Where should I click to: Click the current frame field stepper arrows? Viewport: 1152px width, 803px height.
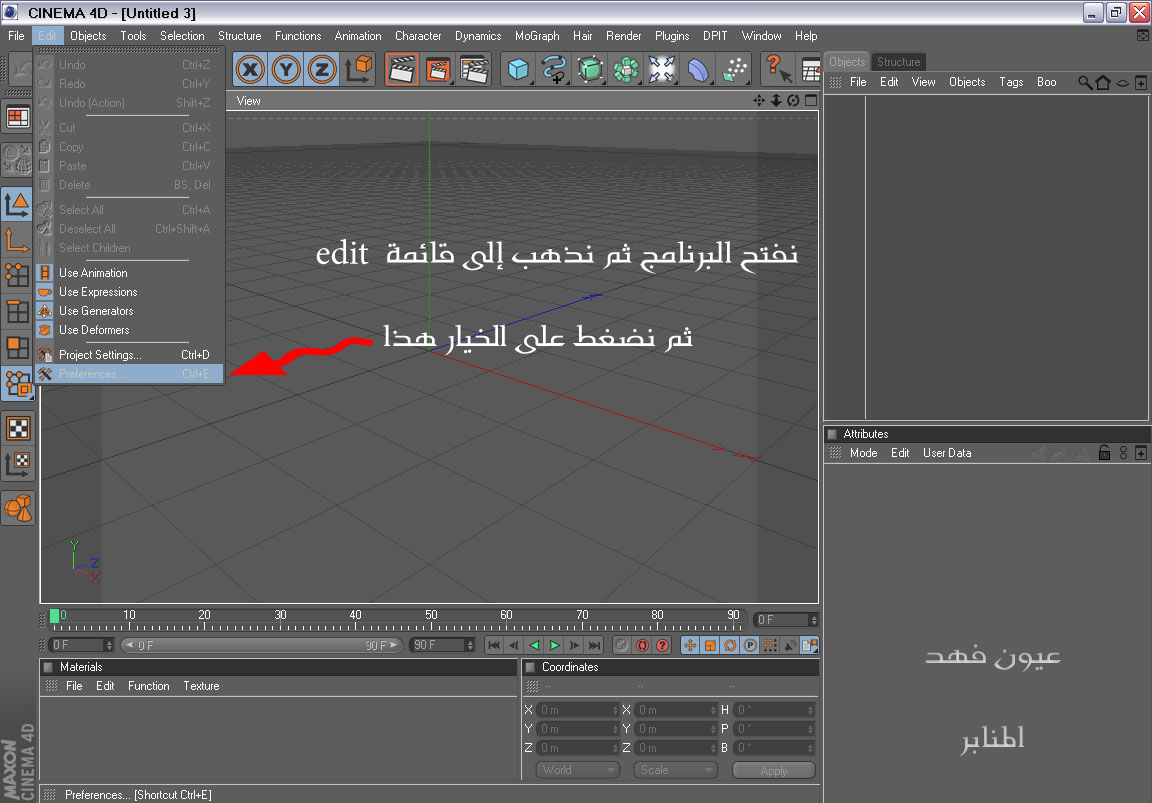(109, 645)
